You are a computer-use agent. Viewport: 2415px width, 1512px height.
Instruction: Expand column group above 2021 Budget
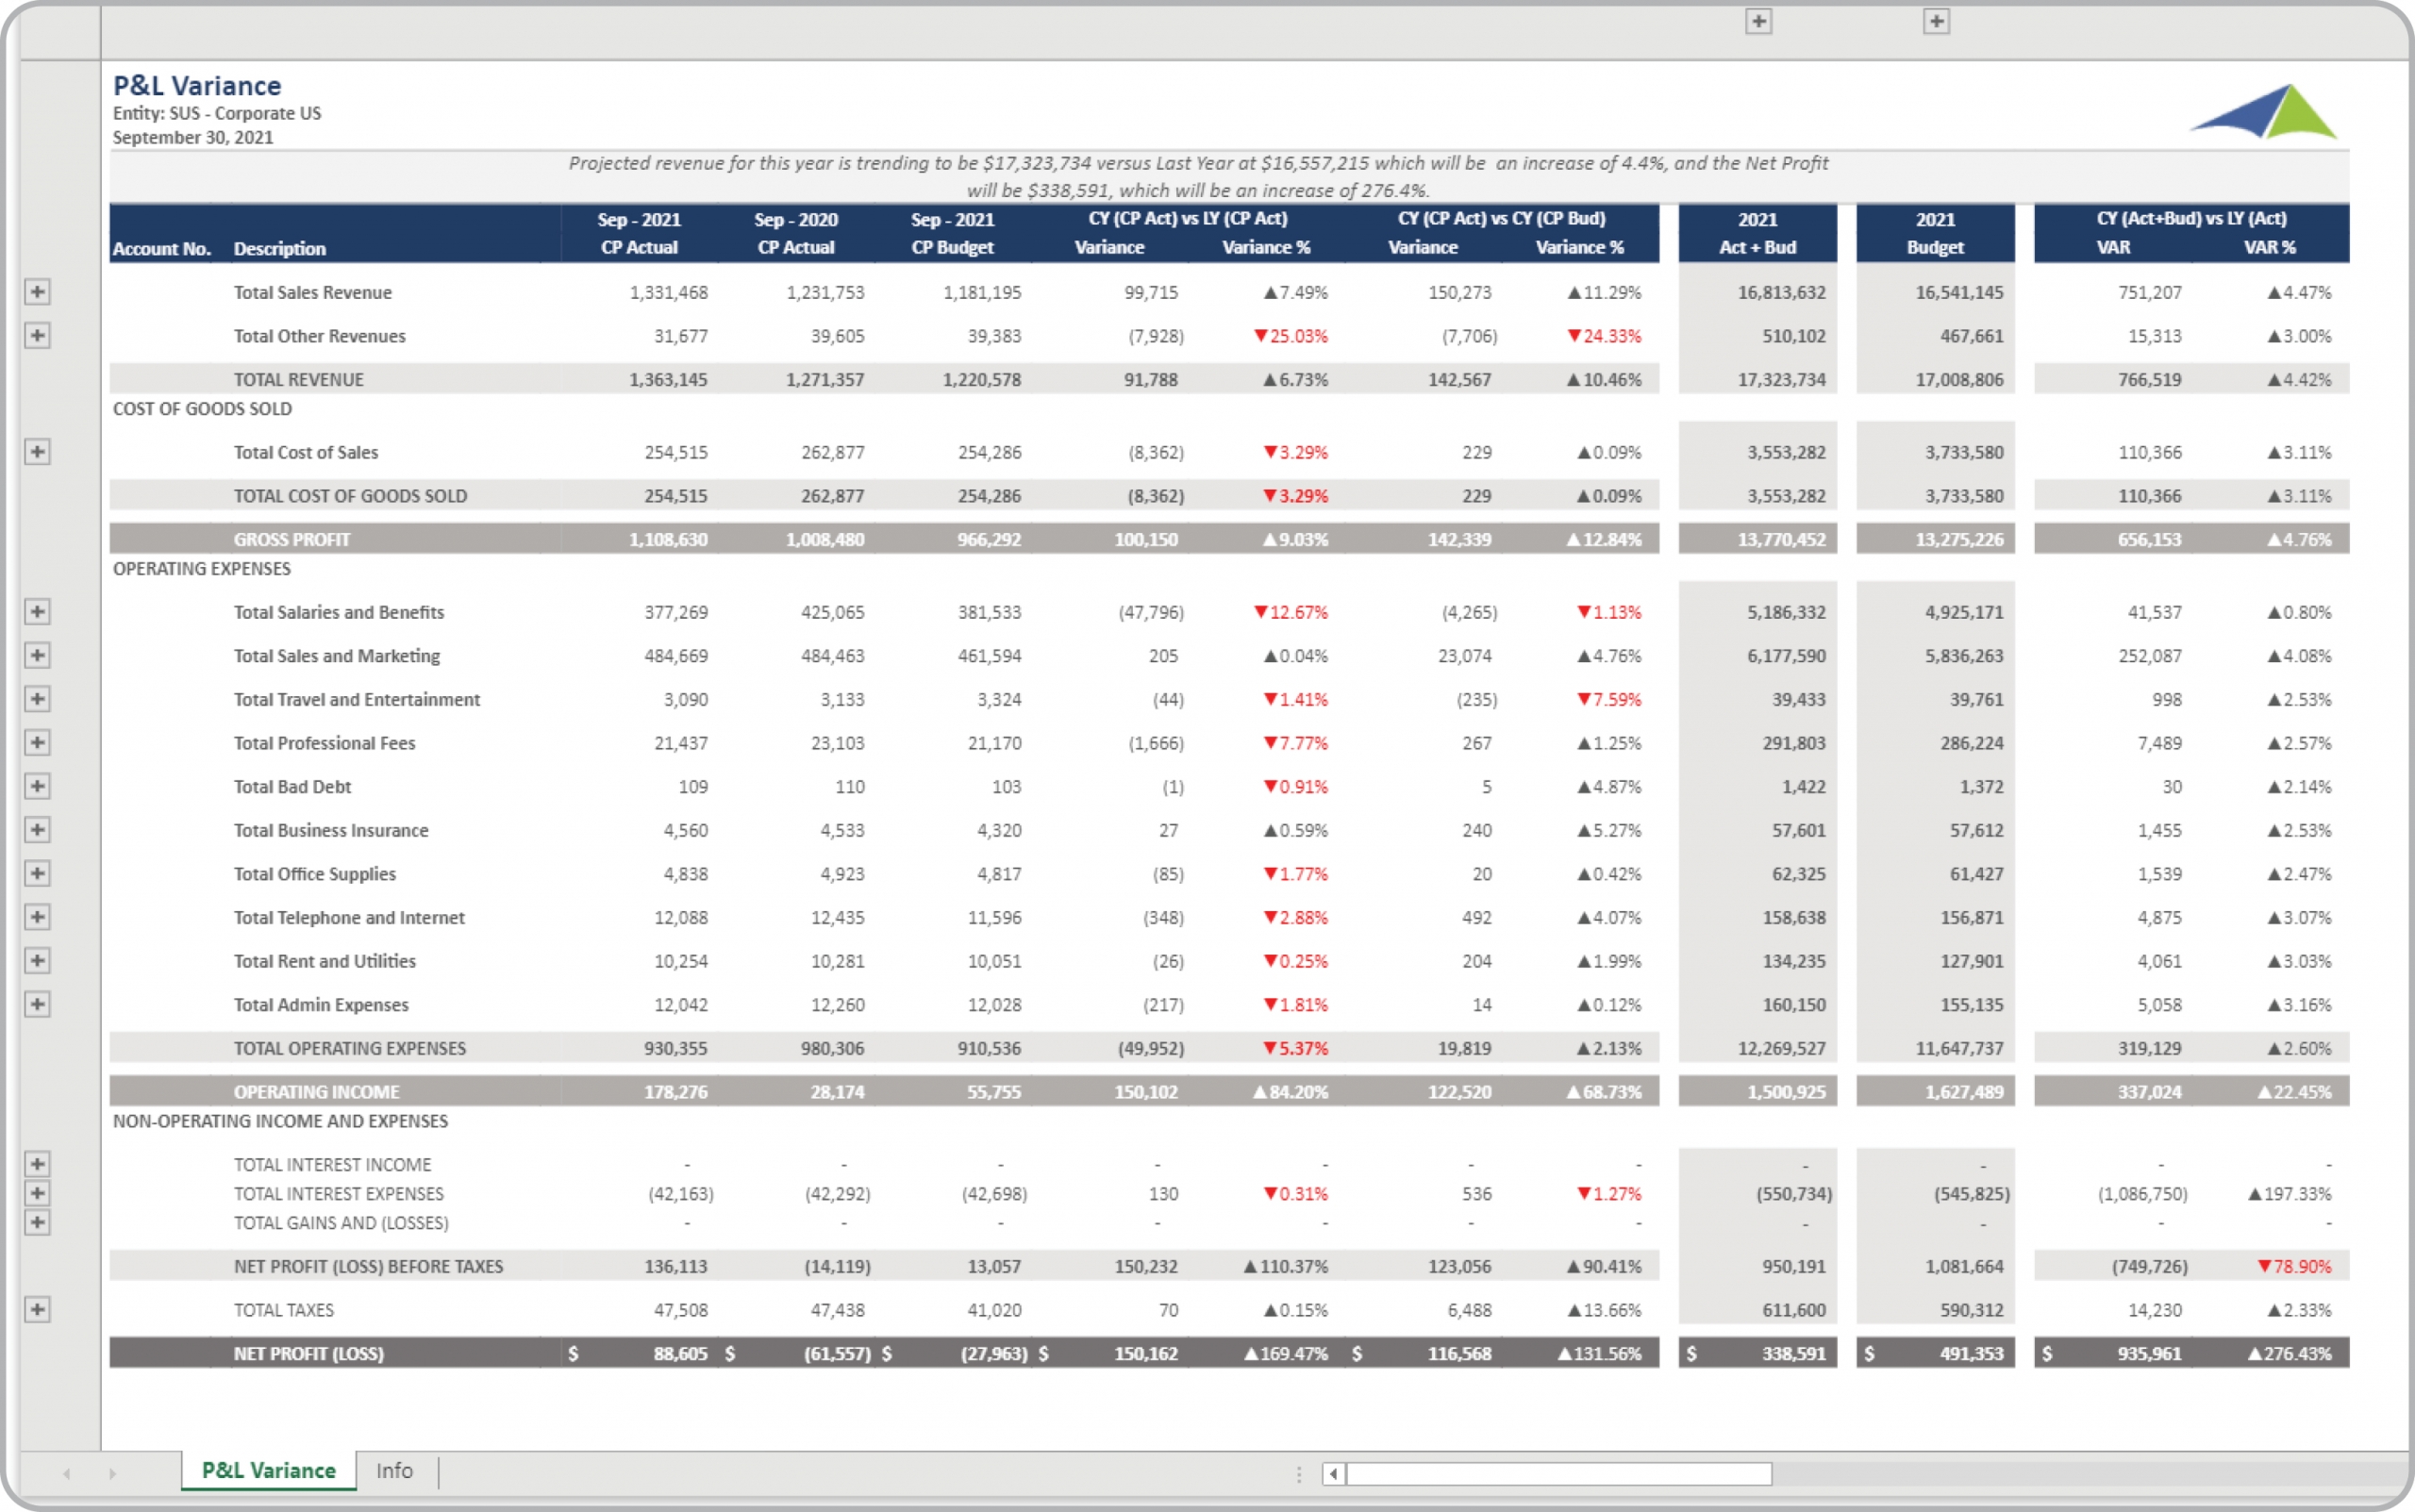1936,22
